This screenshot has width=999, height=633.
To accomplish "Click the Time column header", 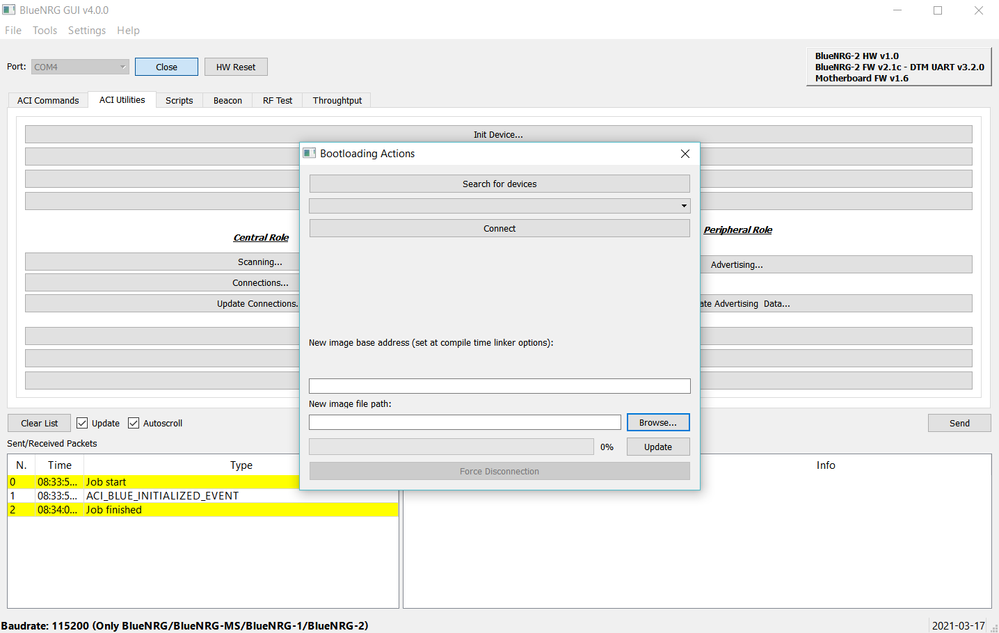I will (59, 466).
